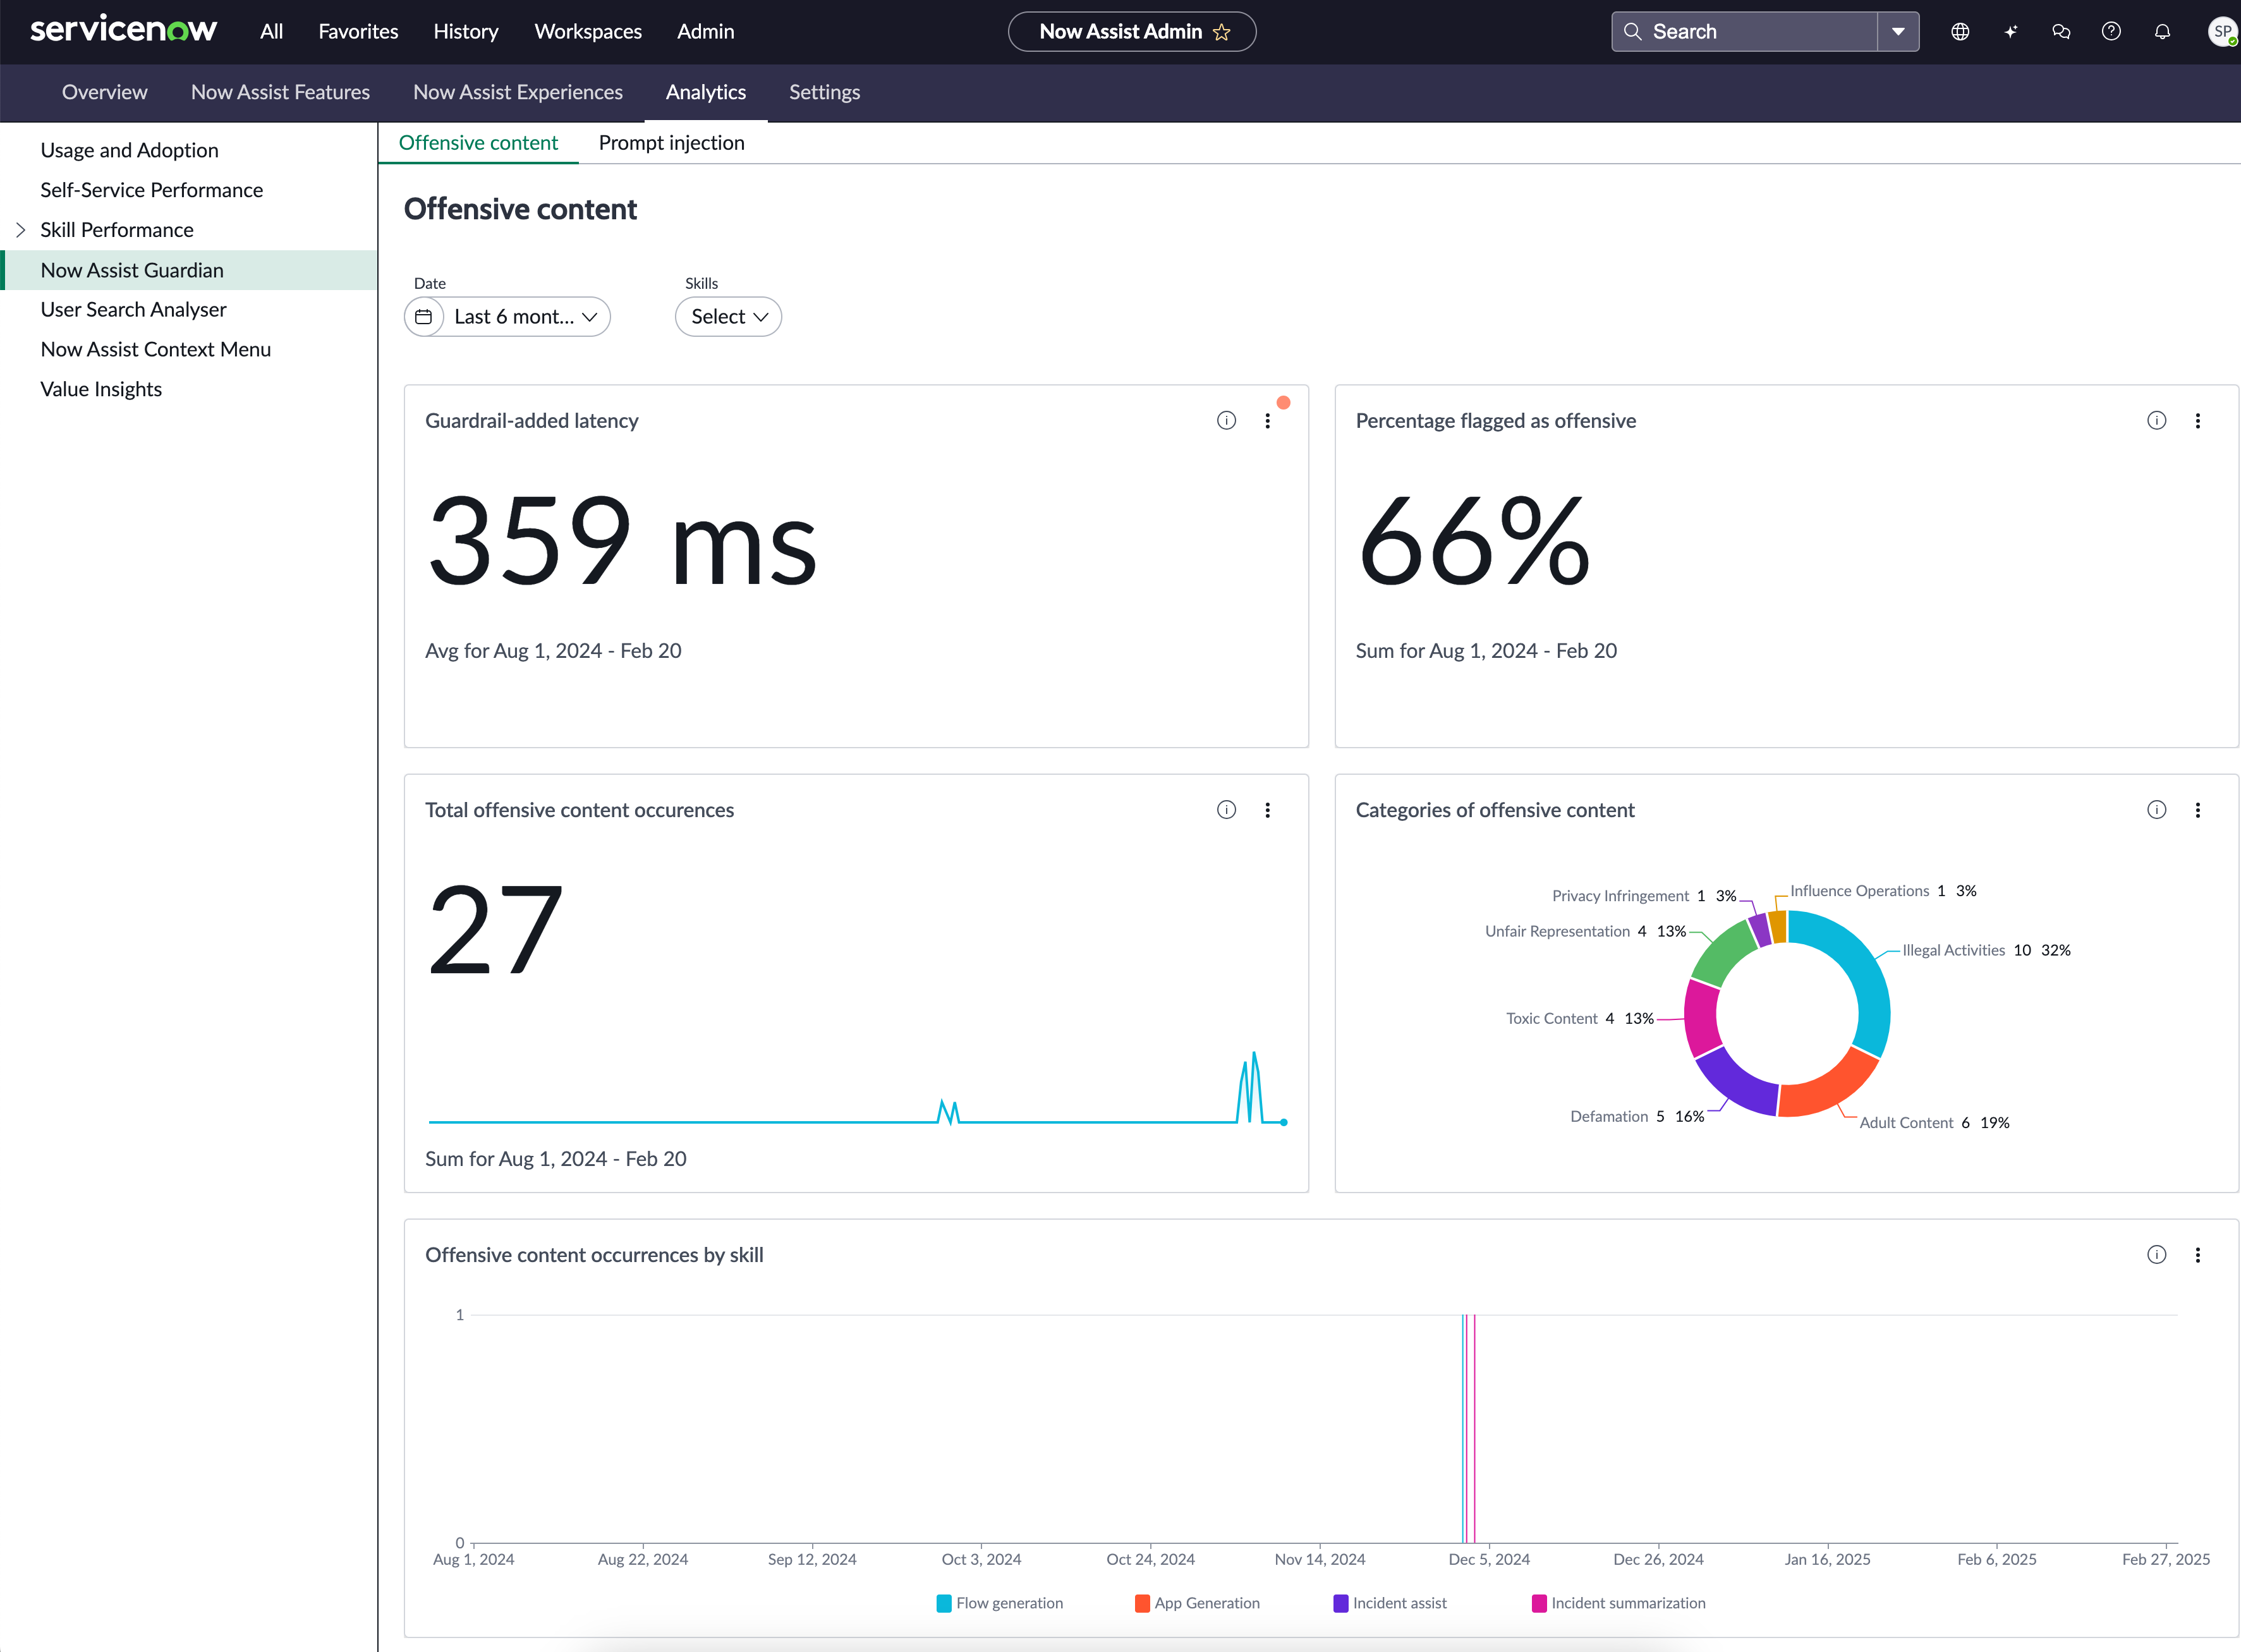
Task: Open the All menu
Action: point(271,32)
